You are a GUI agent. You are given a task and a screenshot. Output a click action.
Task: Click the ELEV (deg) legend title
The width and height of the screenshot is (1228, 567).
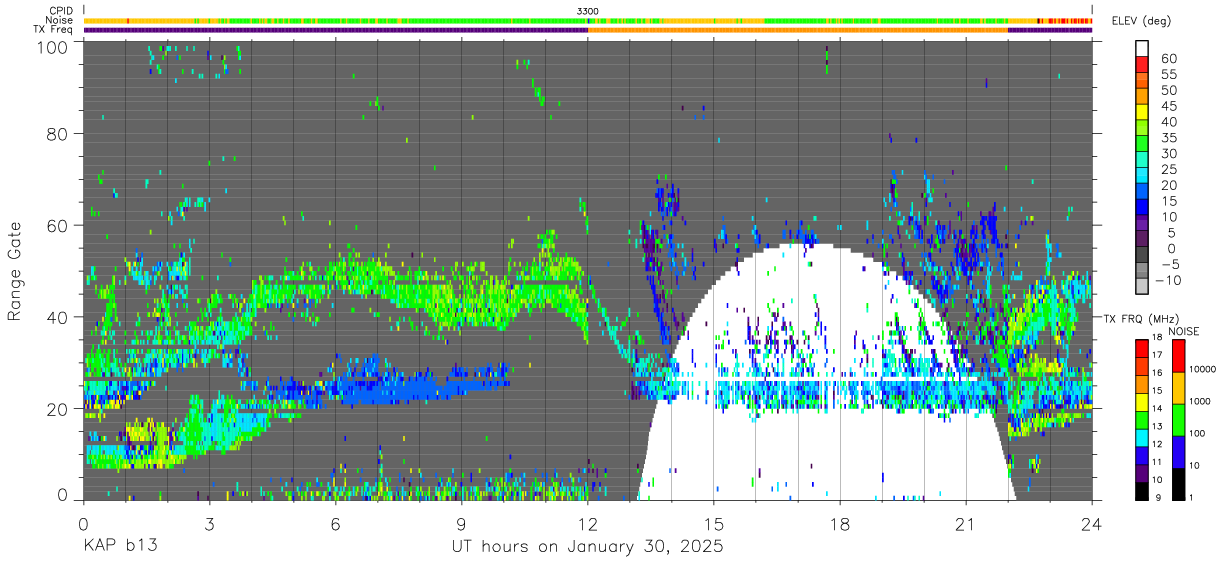[x=1141, y=20]
